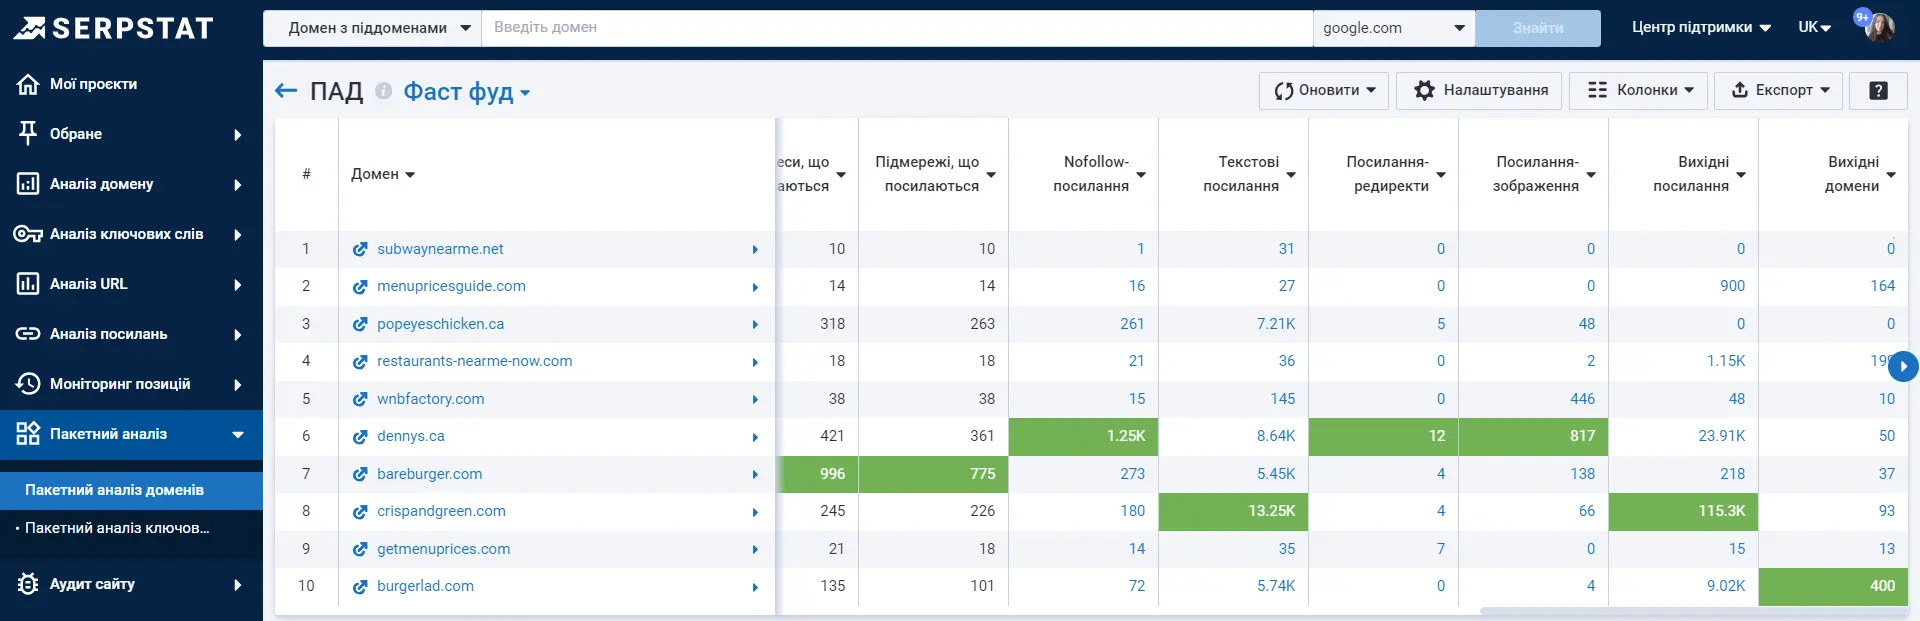Open the UK language dropdown

click(x=1814, y=28)
